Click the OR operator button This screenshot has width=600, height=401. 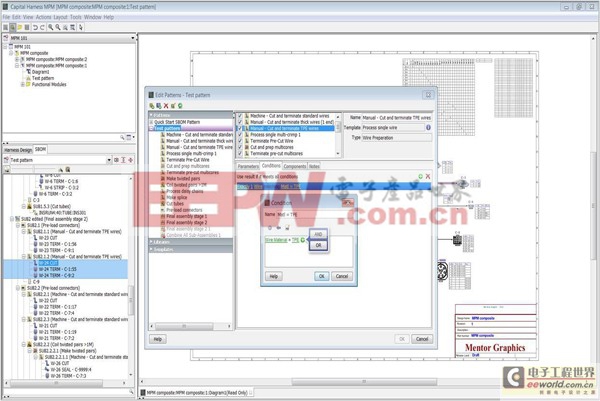click(x=318, y=245)
